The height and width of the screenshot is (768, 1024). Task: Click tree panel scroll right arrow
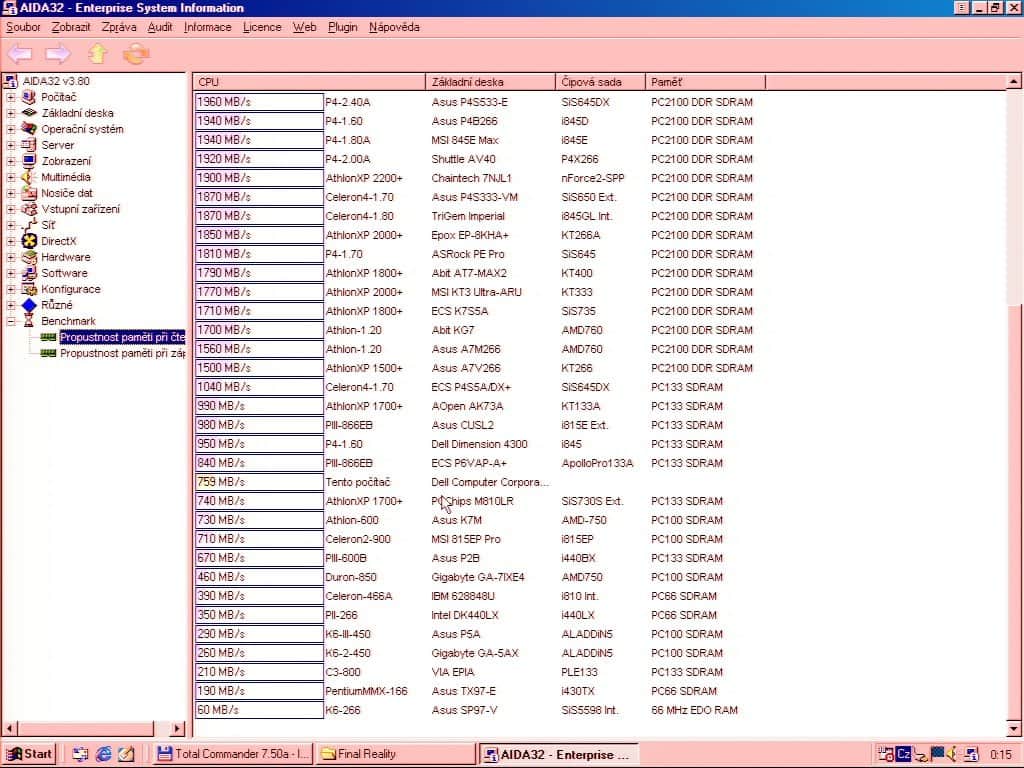coord(178,728)
